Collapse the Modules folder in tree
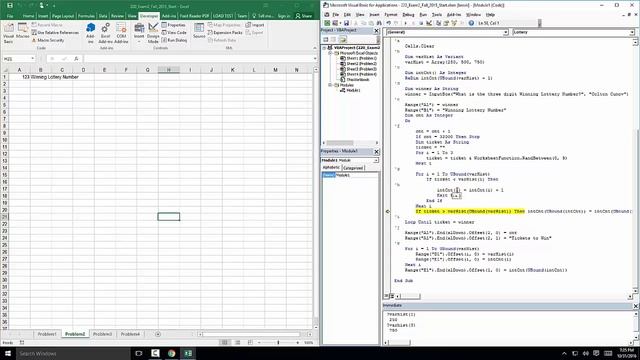The image size is (640, 360). pos(331,85)
